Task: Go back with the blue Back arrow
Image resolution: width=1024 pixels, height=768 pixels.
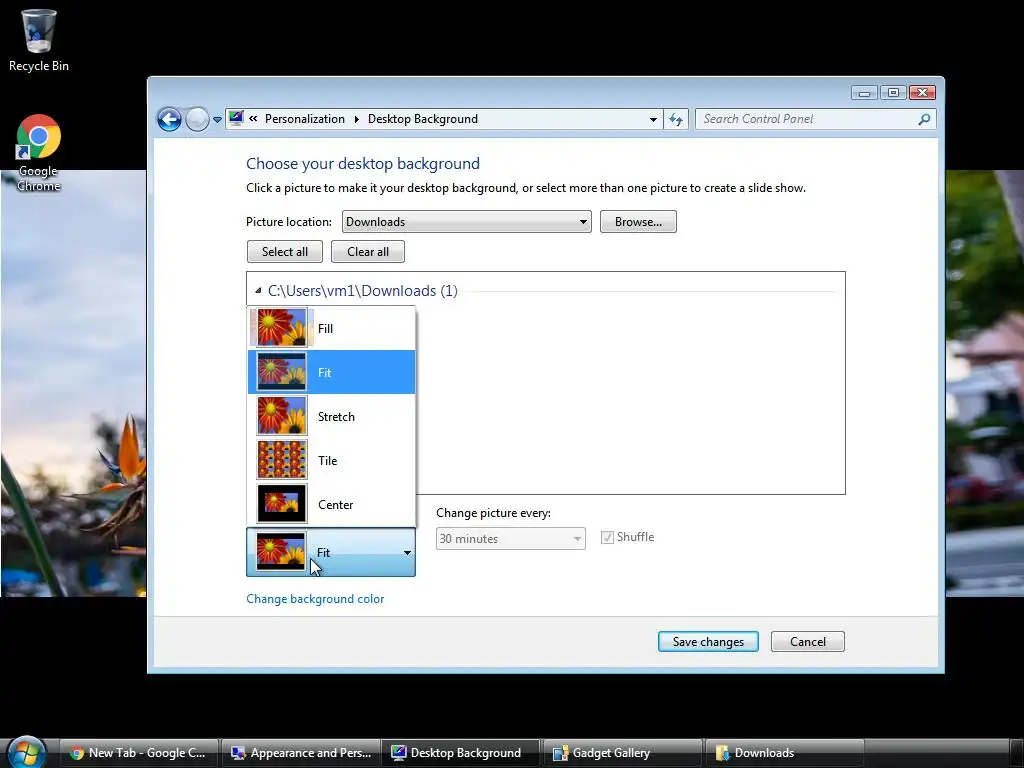Action: 169,120
